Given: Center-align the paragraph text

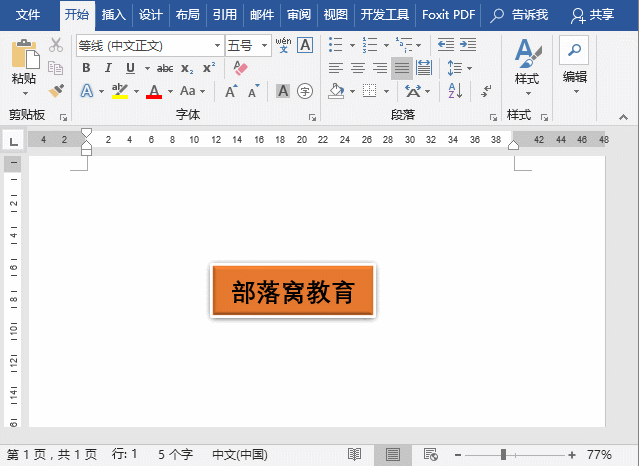Looking at the screenshot, I should (357, 68).
